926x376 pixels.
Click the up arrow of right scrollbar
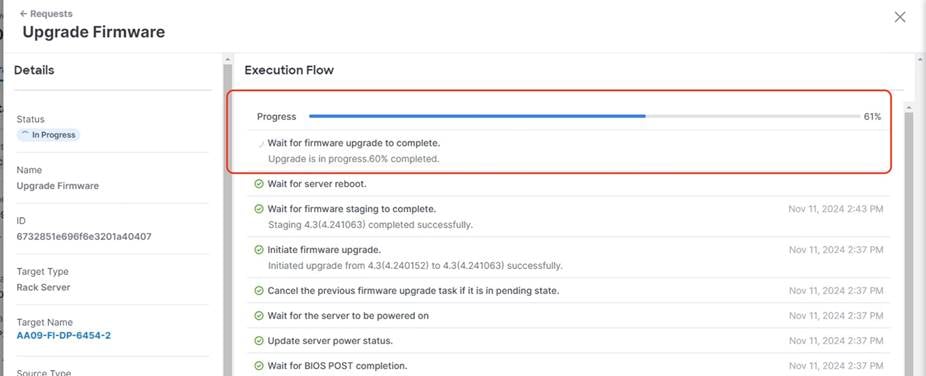(920, 59)
